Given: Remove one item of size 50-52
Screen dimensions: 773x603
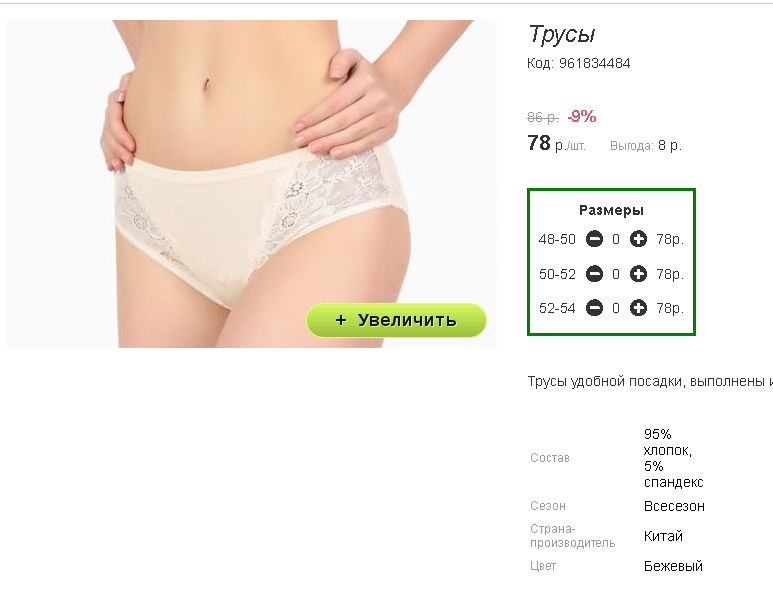Looking at the screenshot, I should [594, 274].
